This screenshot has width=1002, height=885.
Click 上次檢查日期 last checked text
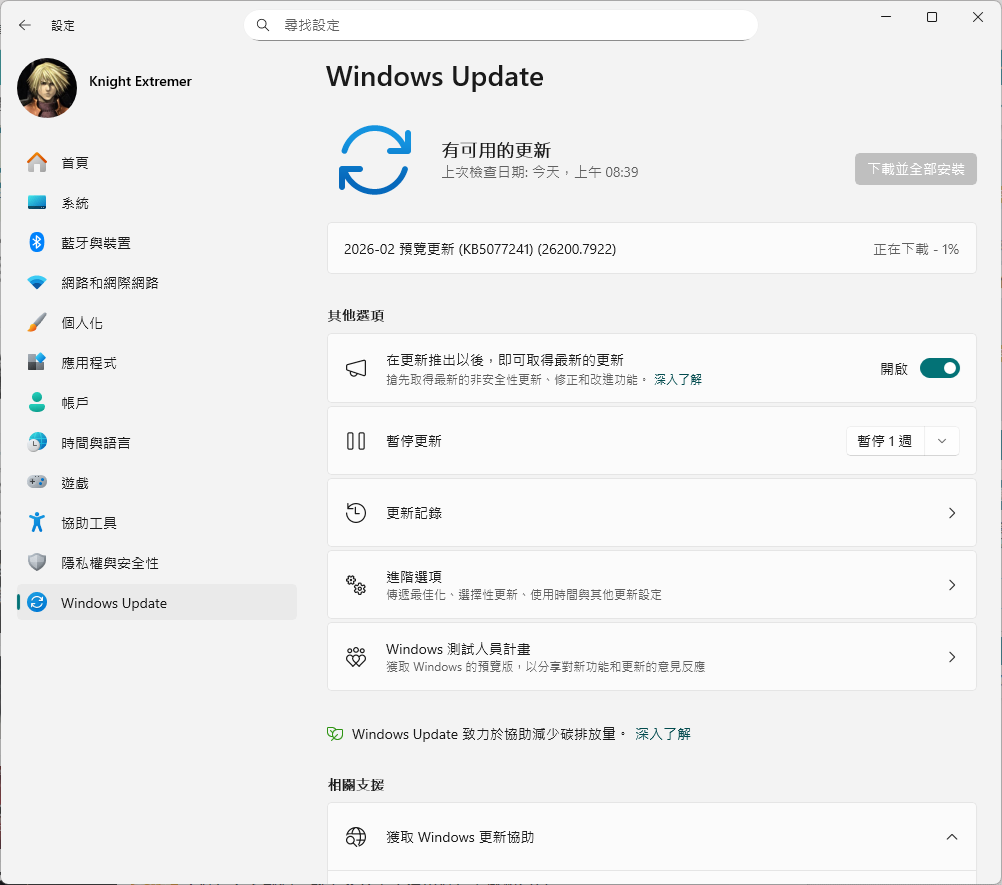[x=540, y=172]
